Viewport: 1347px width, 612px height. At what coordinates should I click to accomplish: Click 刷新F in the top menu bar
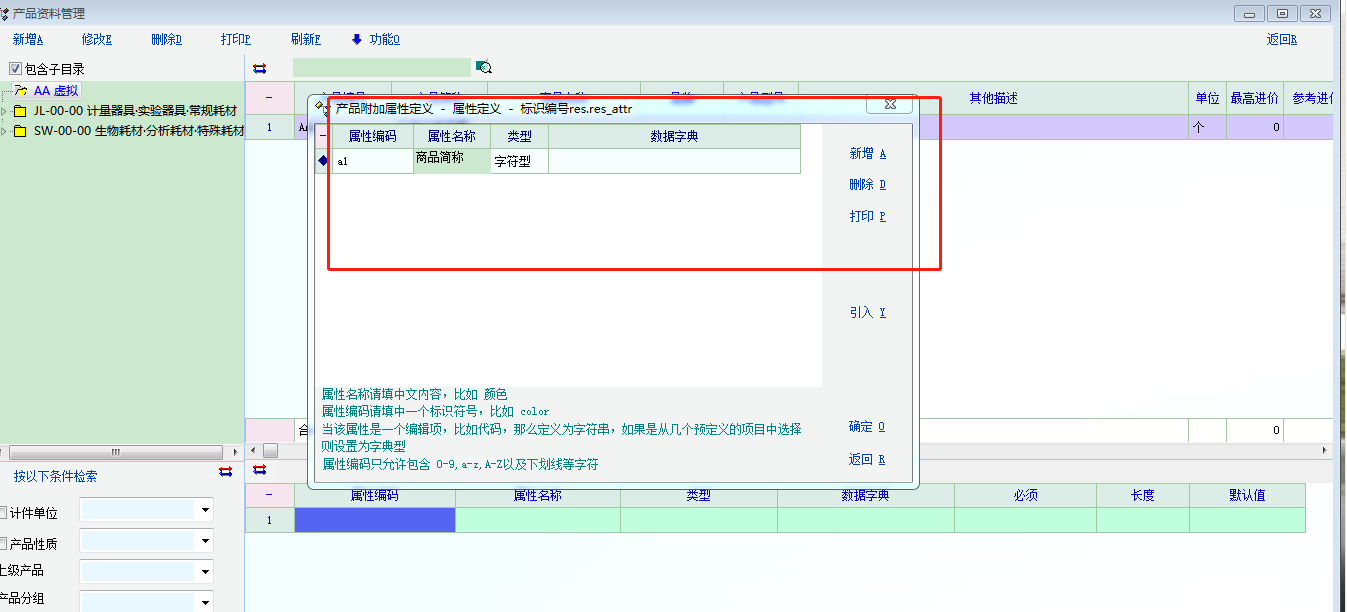coord(305,40)
